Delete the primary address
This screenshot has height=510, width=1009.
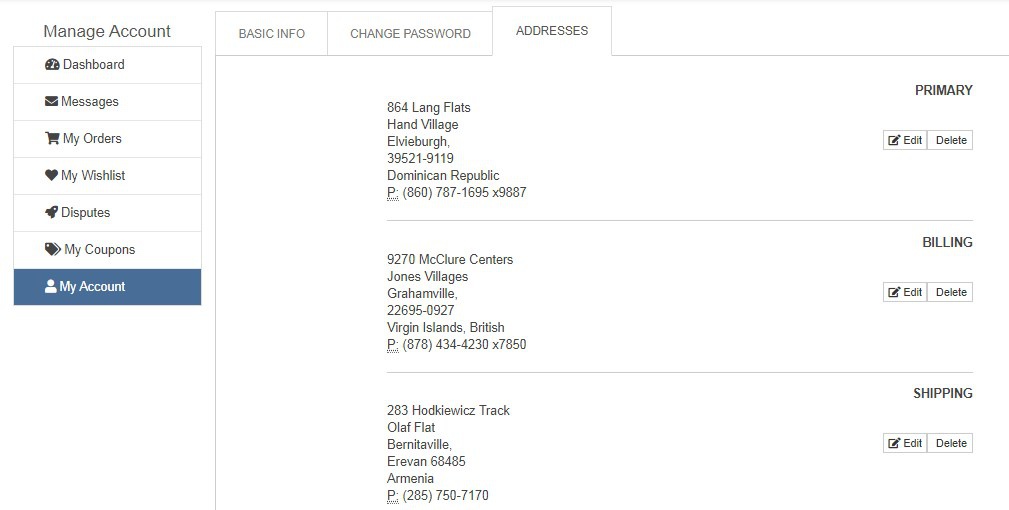950,141
